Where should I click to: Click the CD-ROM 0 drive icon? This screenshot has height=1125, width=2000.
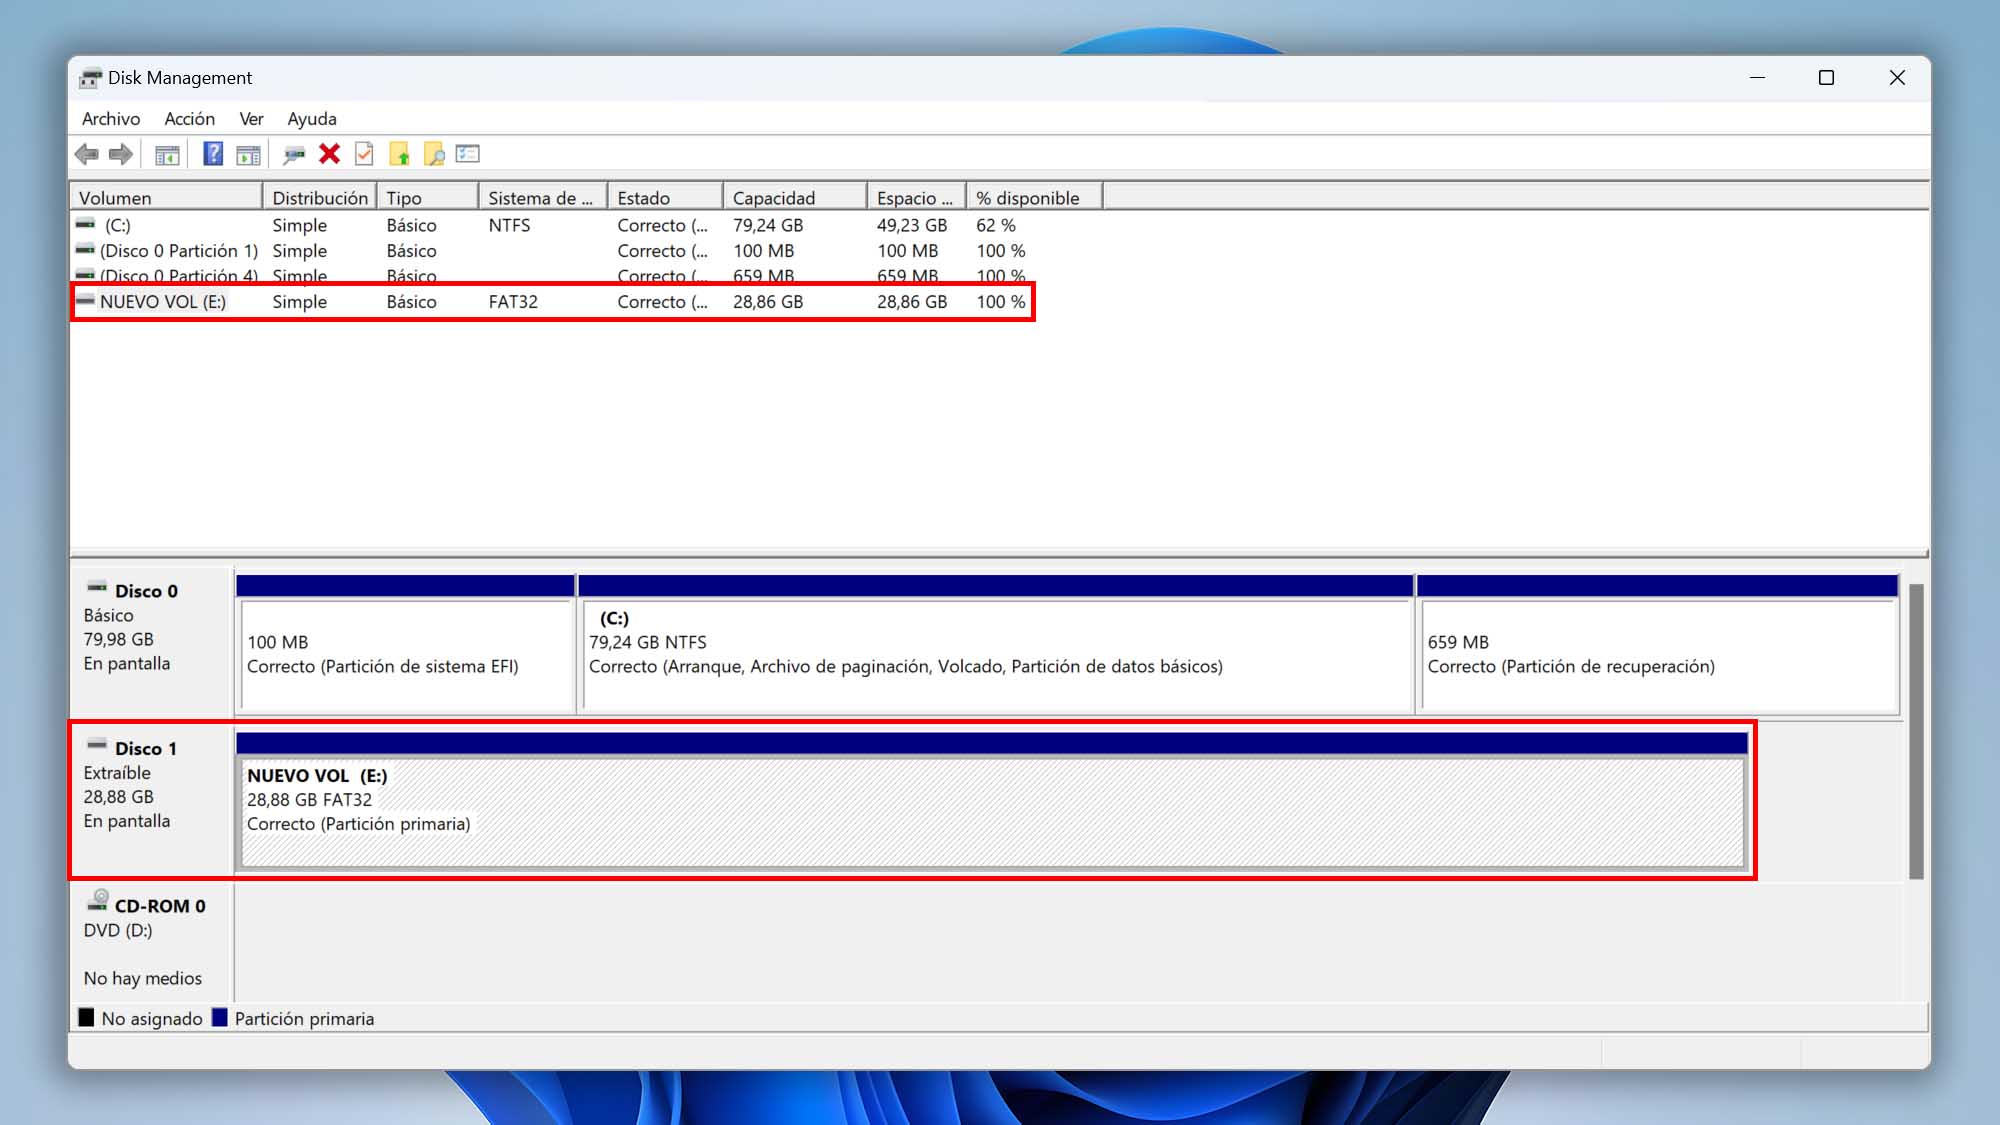click(x=97, y=900)
